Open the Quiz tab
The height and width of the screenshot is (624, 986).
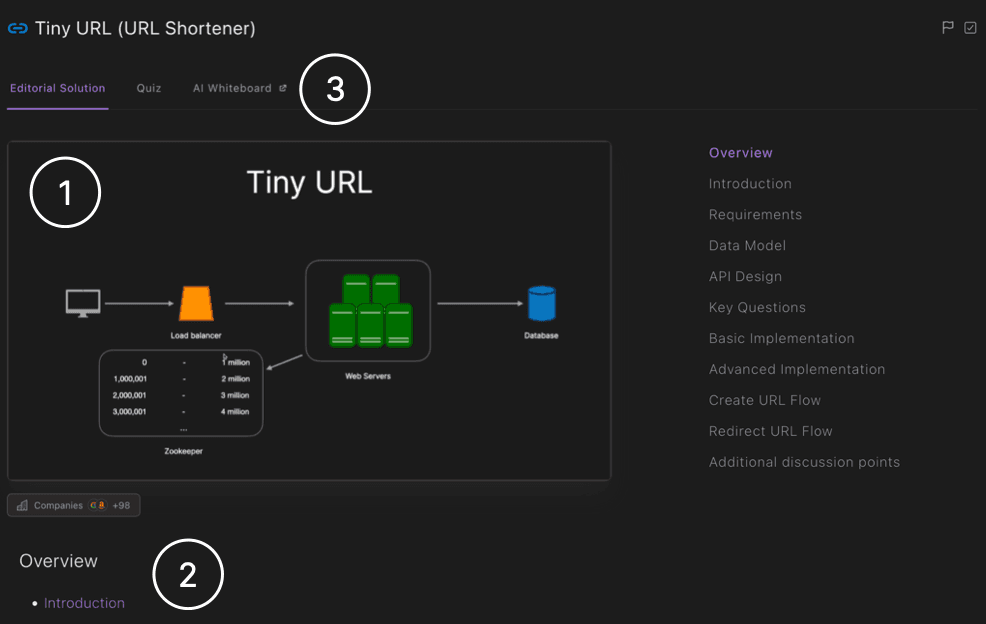click(148, 88)
